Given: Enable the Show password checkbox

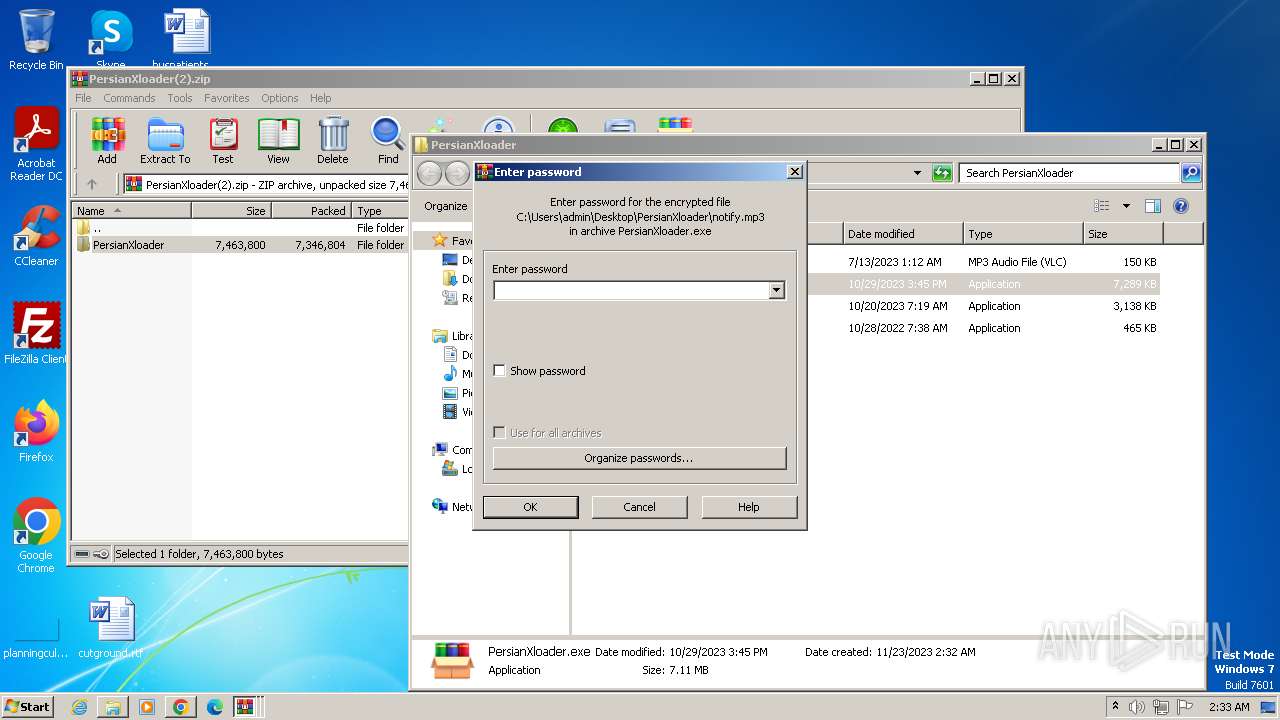Looking at the screenshot, I should point(500,371).
